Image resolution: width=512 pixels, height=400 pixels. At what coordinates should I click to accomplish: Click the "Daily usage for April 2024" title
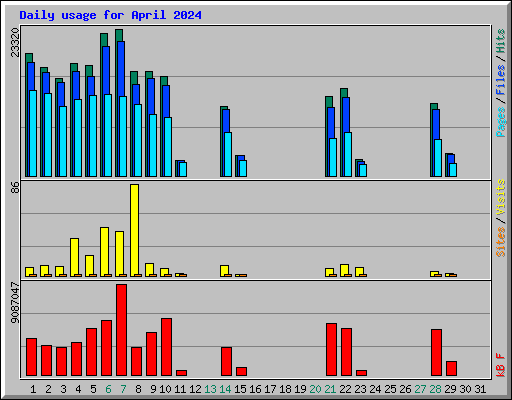(x=110, y=15)
